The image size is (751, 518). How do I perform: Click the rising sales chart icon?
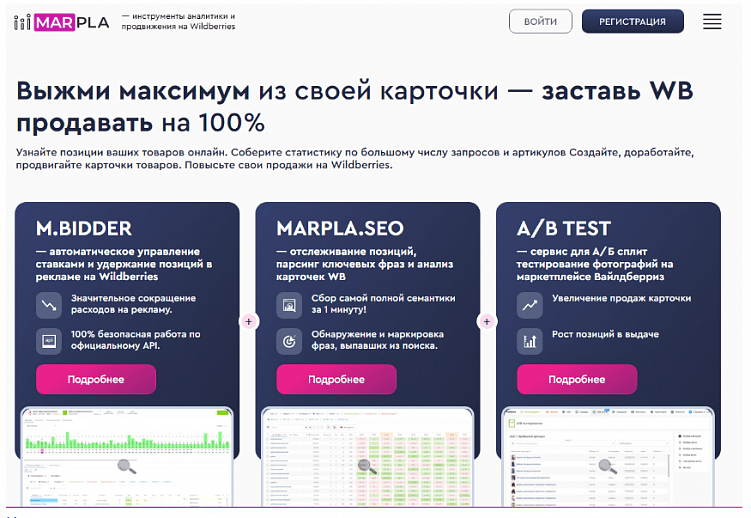click(x=530, y=305)
